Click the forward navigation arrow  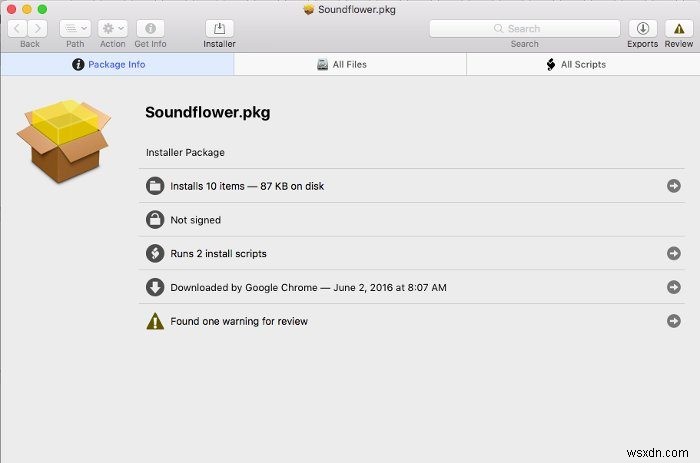click(38, 29)
